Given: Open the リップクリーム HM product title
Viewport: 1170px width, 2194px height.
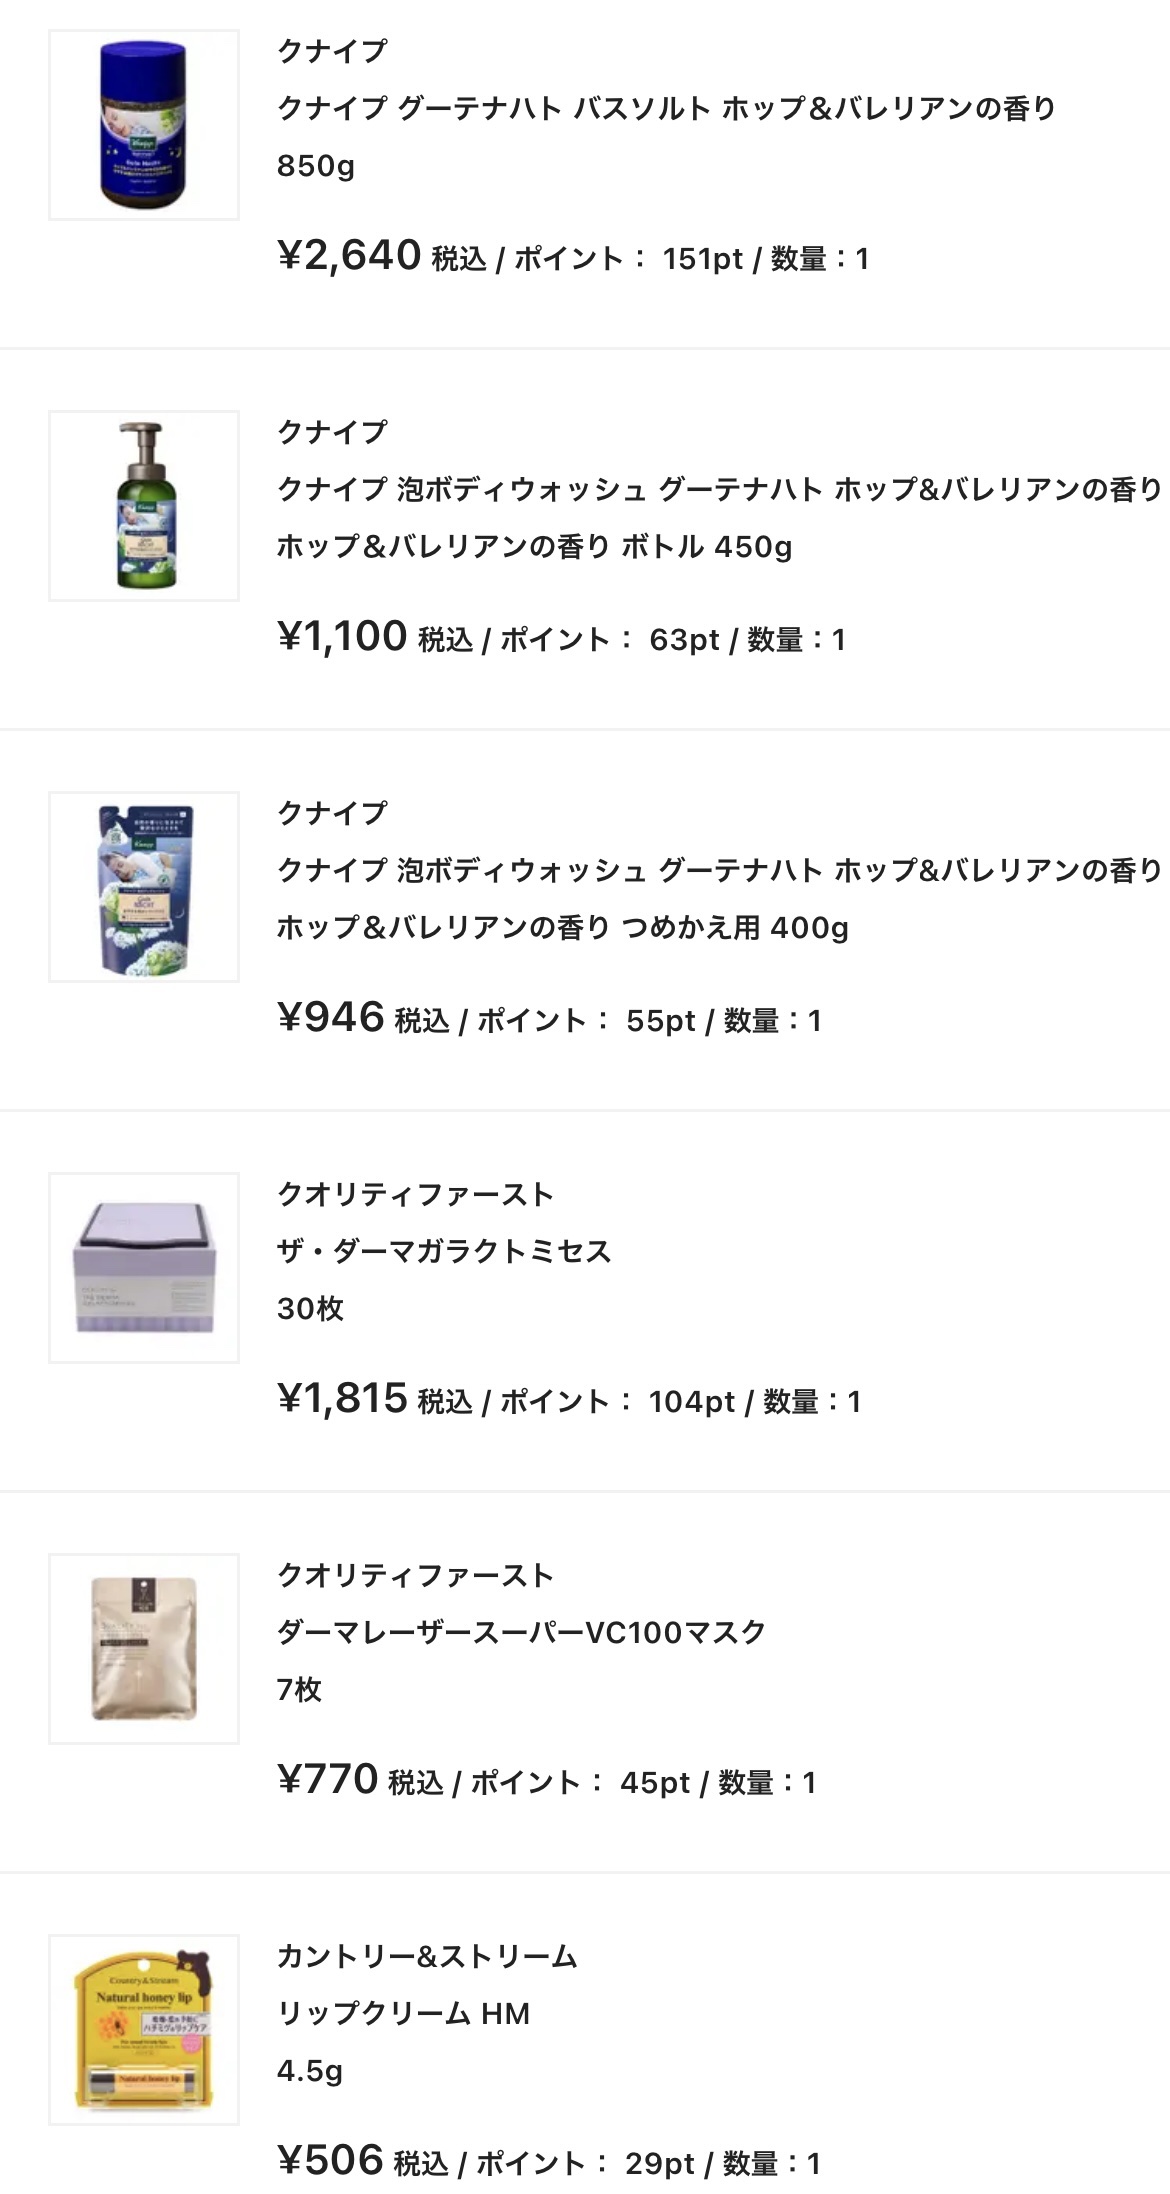Looking at the screenshot, I should point(403,2013).
